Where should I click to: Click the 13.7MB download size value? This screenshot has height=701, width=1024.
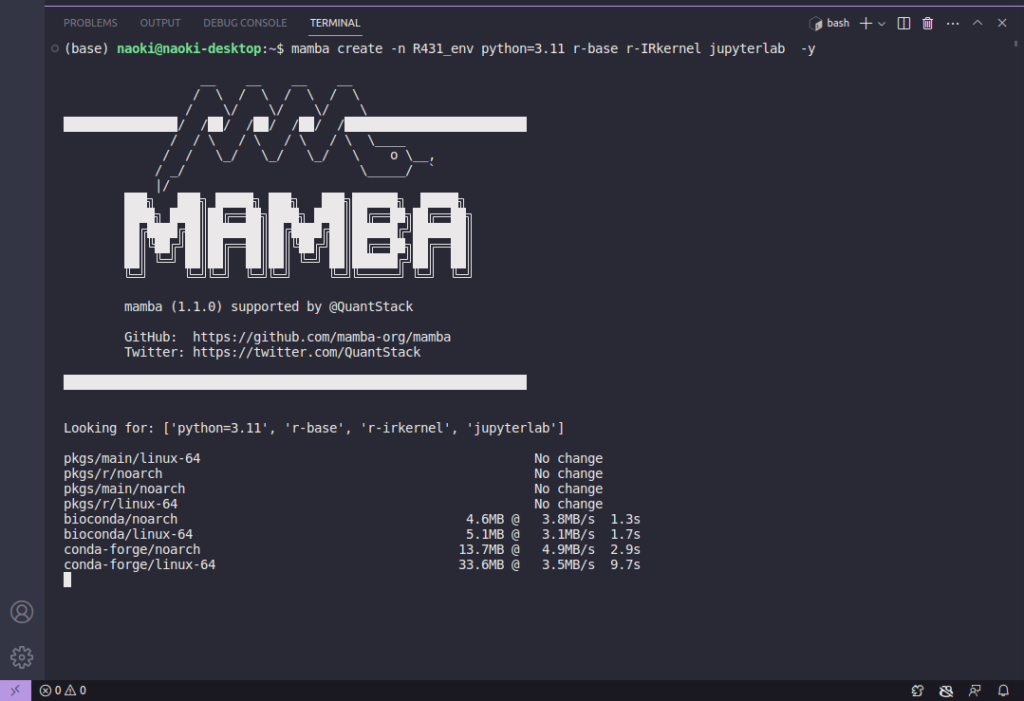tap(481, 549)
